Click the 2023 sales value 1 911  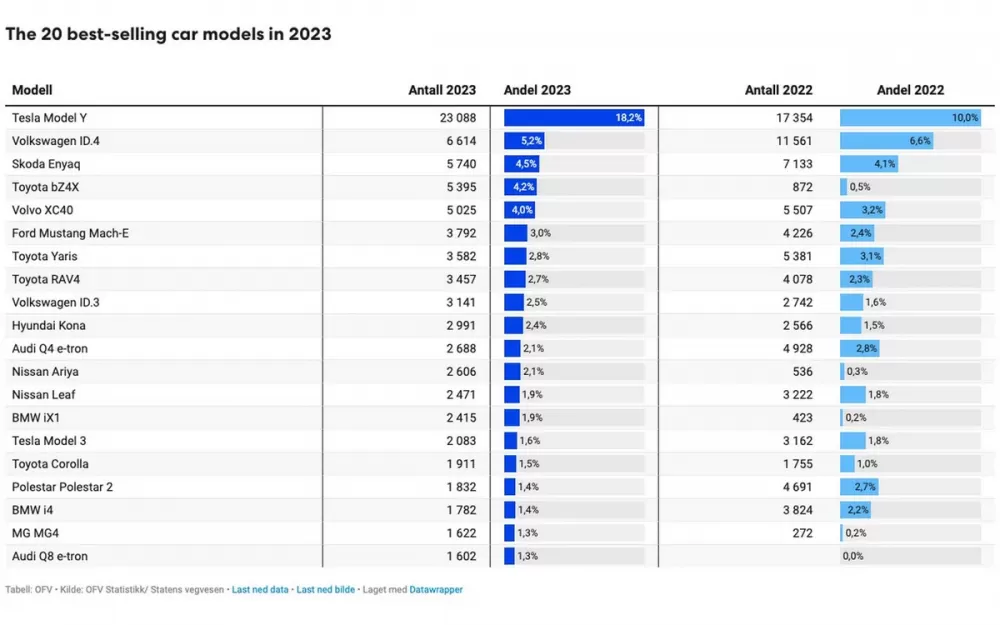pos(461,464)
